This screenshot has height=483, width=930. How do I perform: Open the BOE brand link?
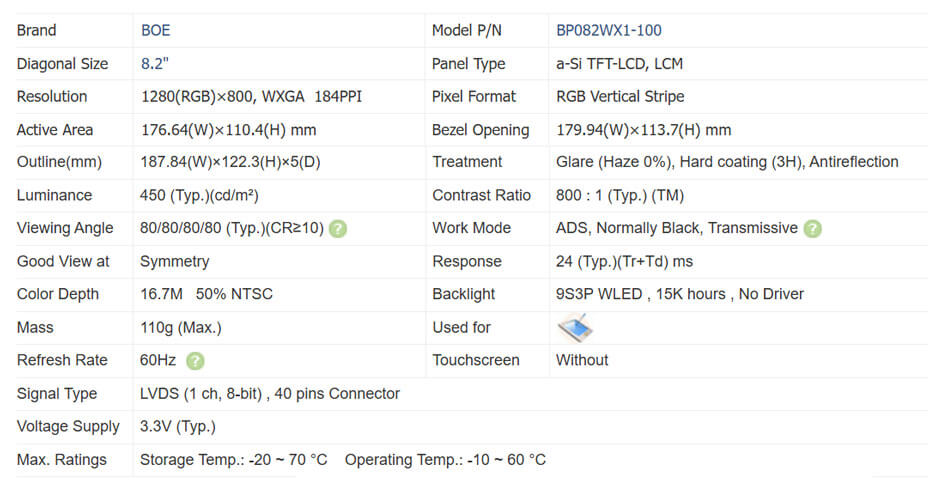click(156, 31)
